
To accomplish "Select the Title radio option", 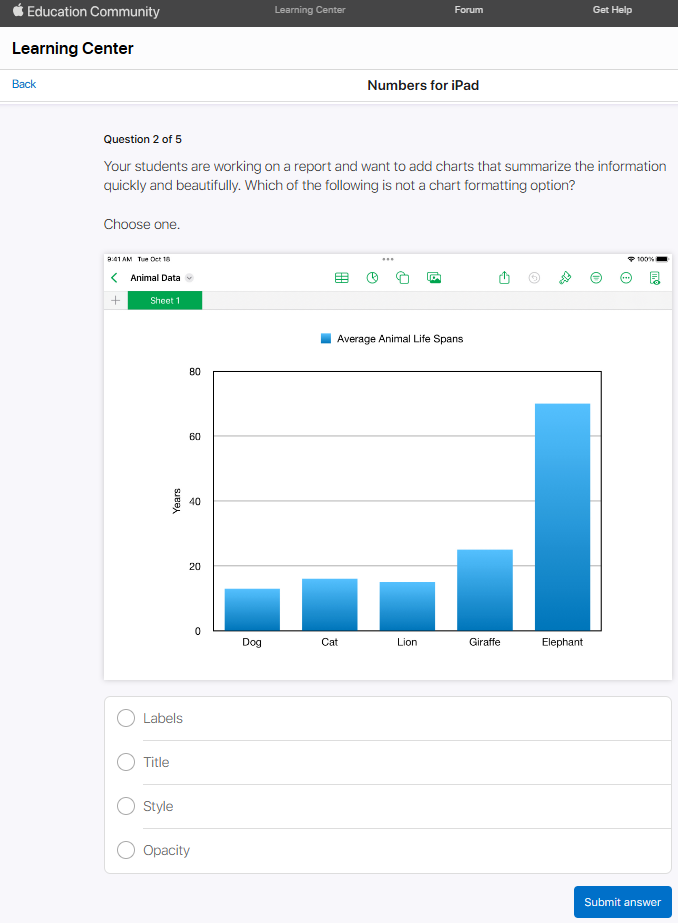I will (126, 762).
